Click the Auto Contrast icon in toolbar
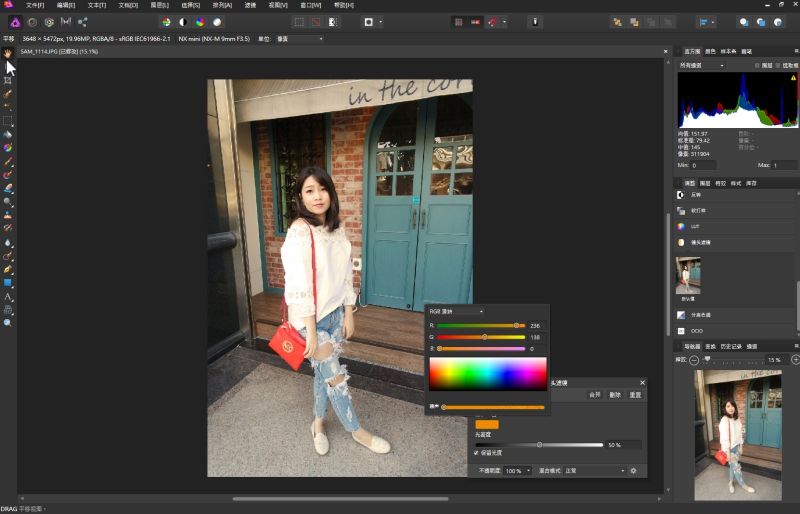 tap(183, 21)
